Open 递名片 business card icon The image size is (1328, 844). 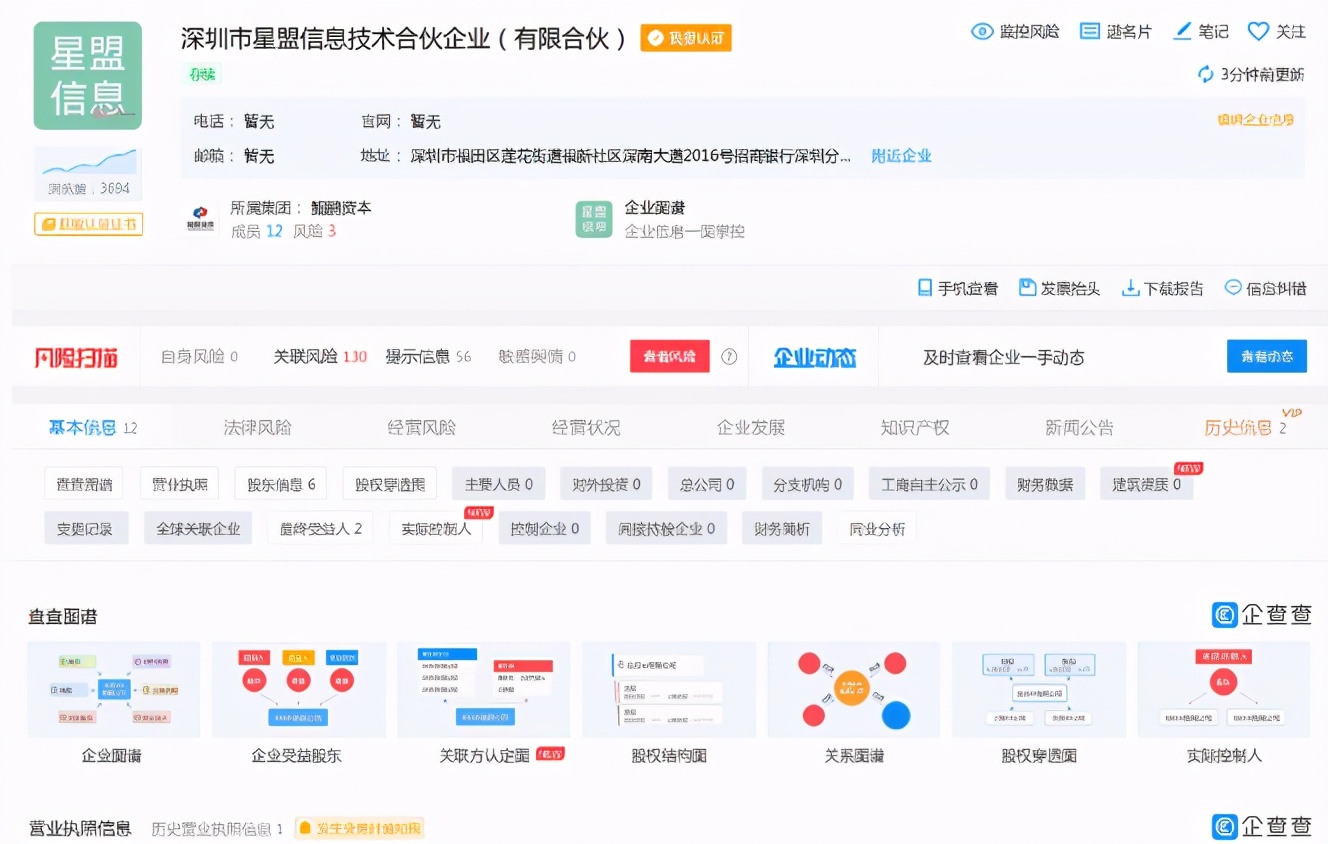[1090, 32]
